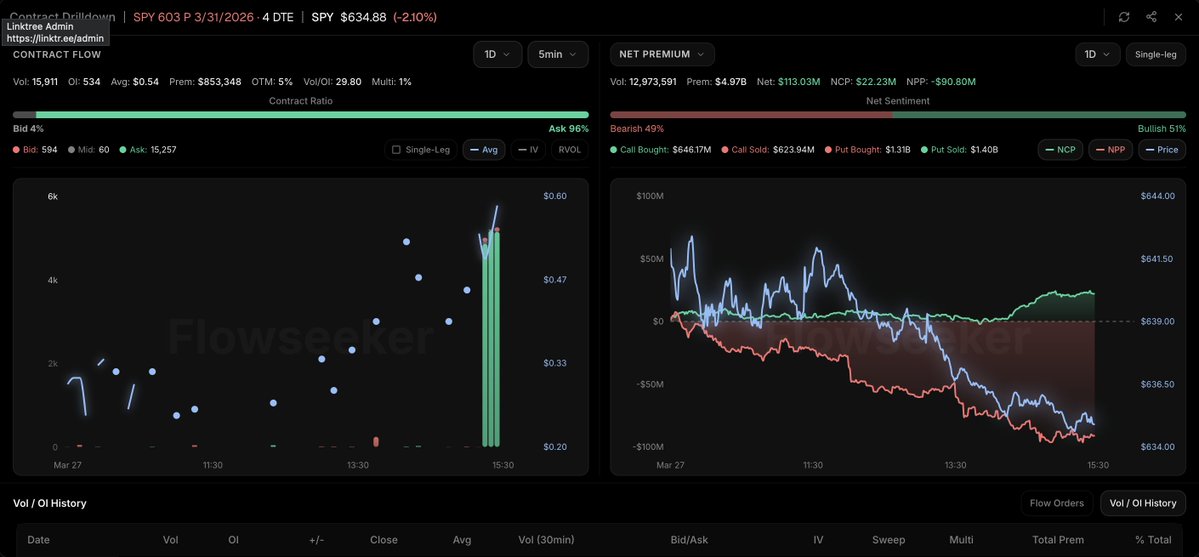
Task: Click the Bid/Ask column header
Action: (689, 540)
